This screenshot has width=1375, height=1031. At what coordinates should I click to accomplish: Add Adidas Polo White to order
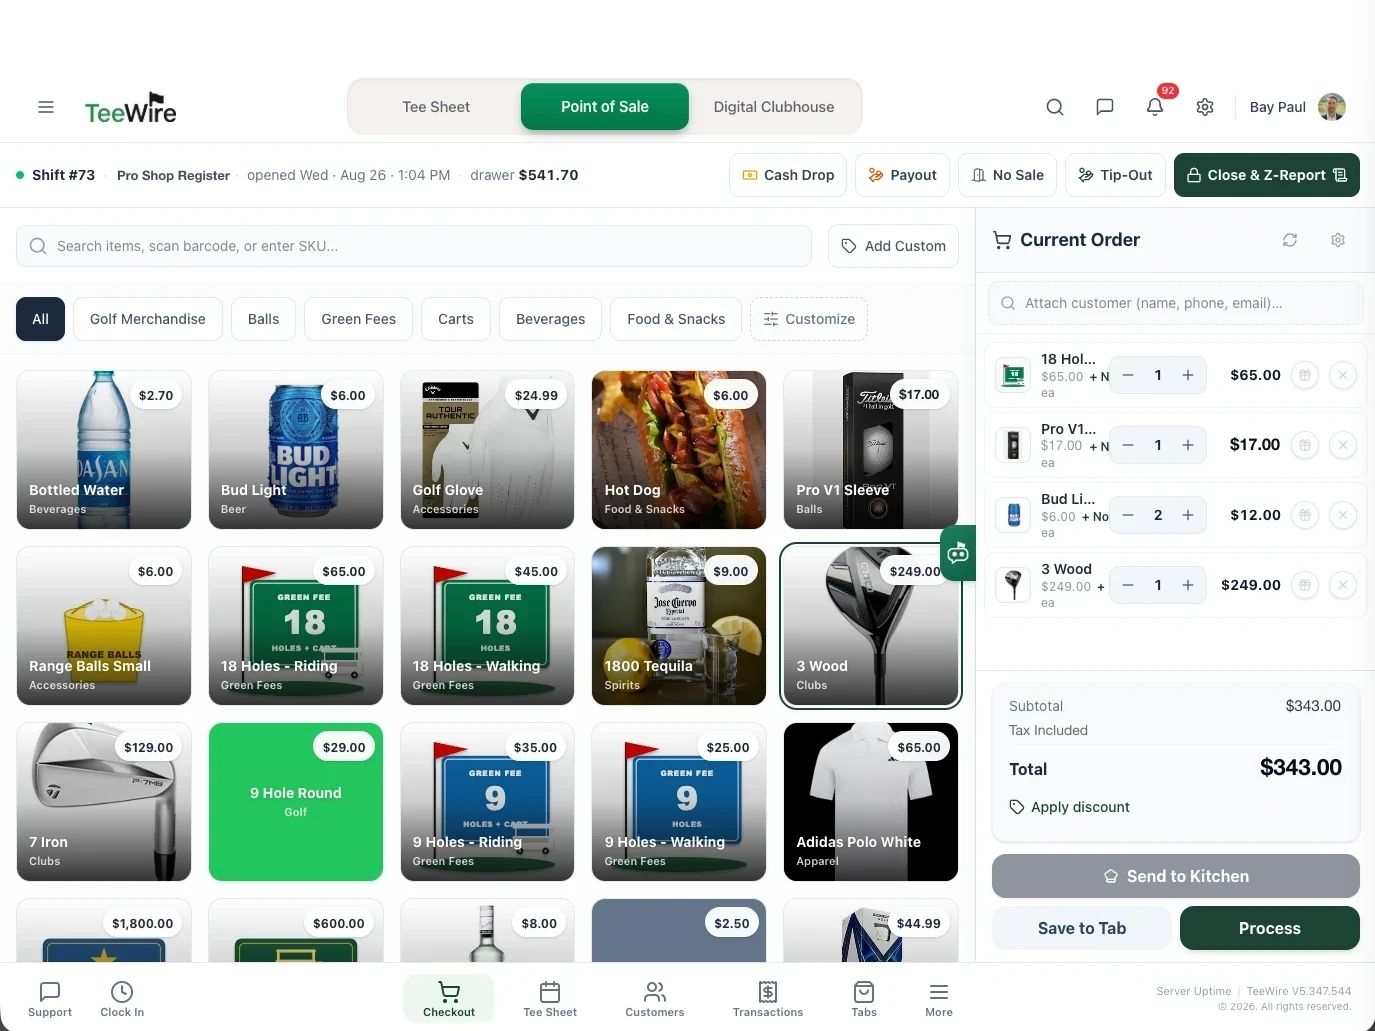[871, 802]
